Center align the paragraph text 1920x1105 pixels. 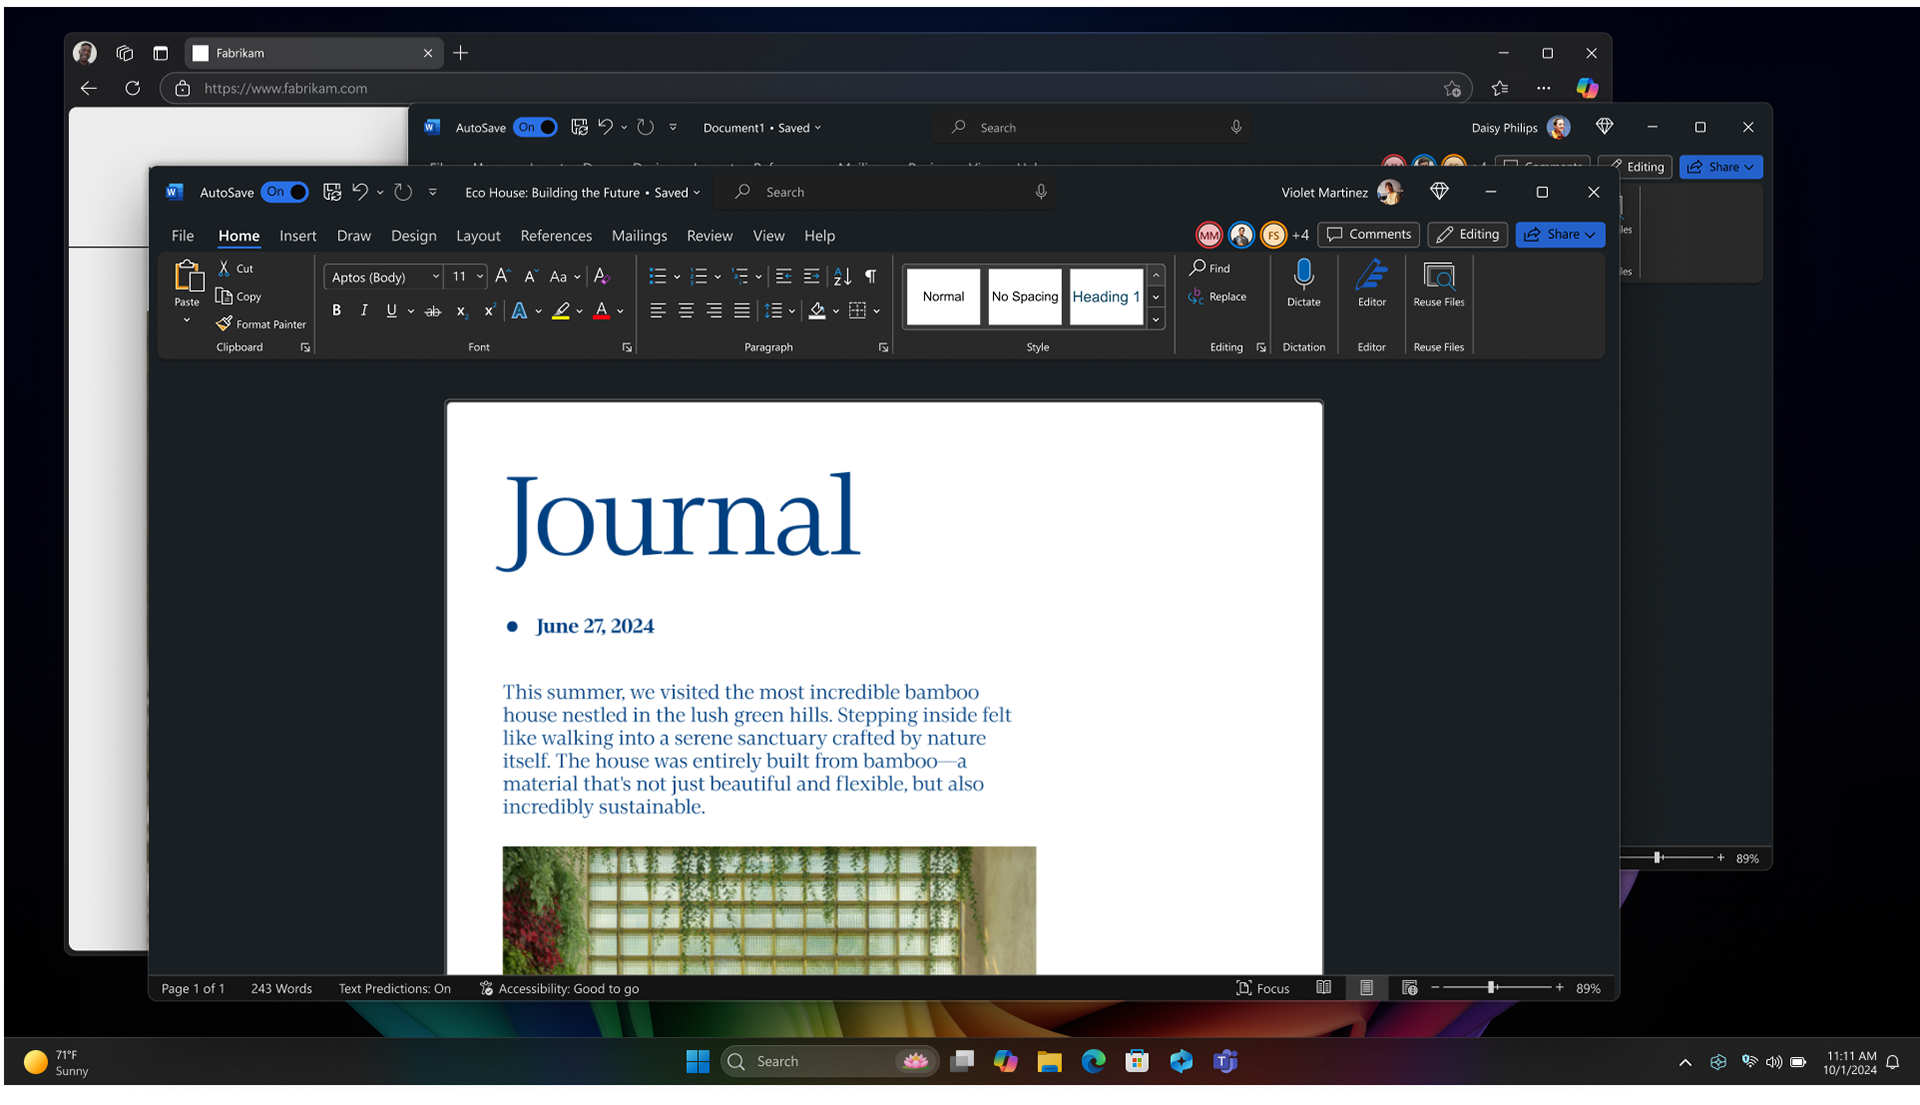point(686,311)
